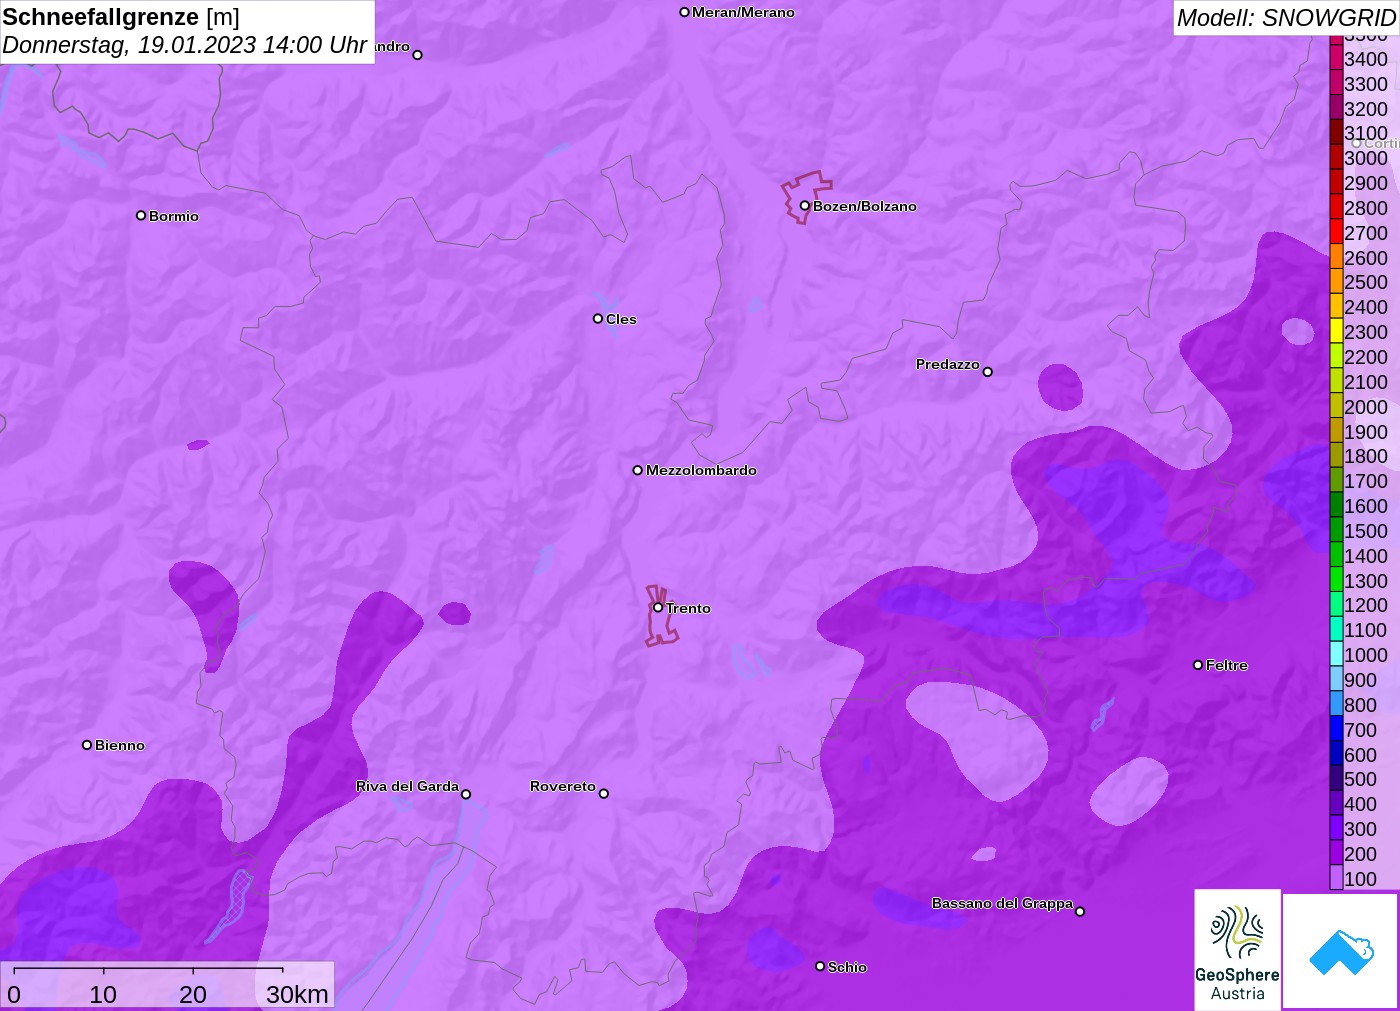The width and height of the screenshot is (1400, 1011).
Task: Click the blue cloud app logo
Action: pyautogui.click(x=1340, y=951)
